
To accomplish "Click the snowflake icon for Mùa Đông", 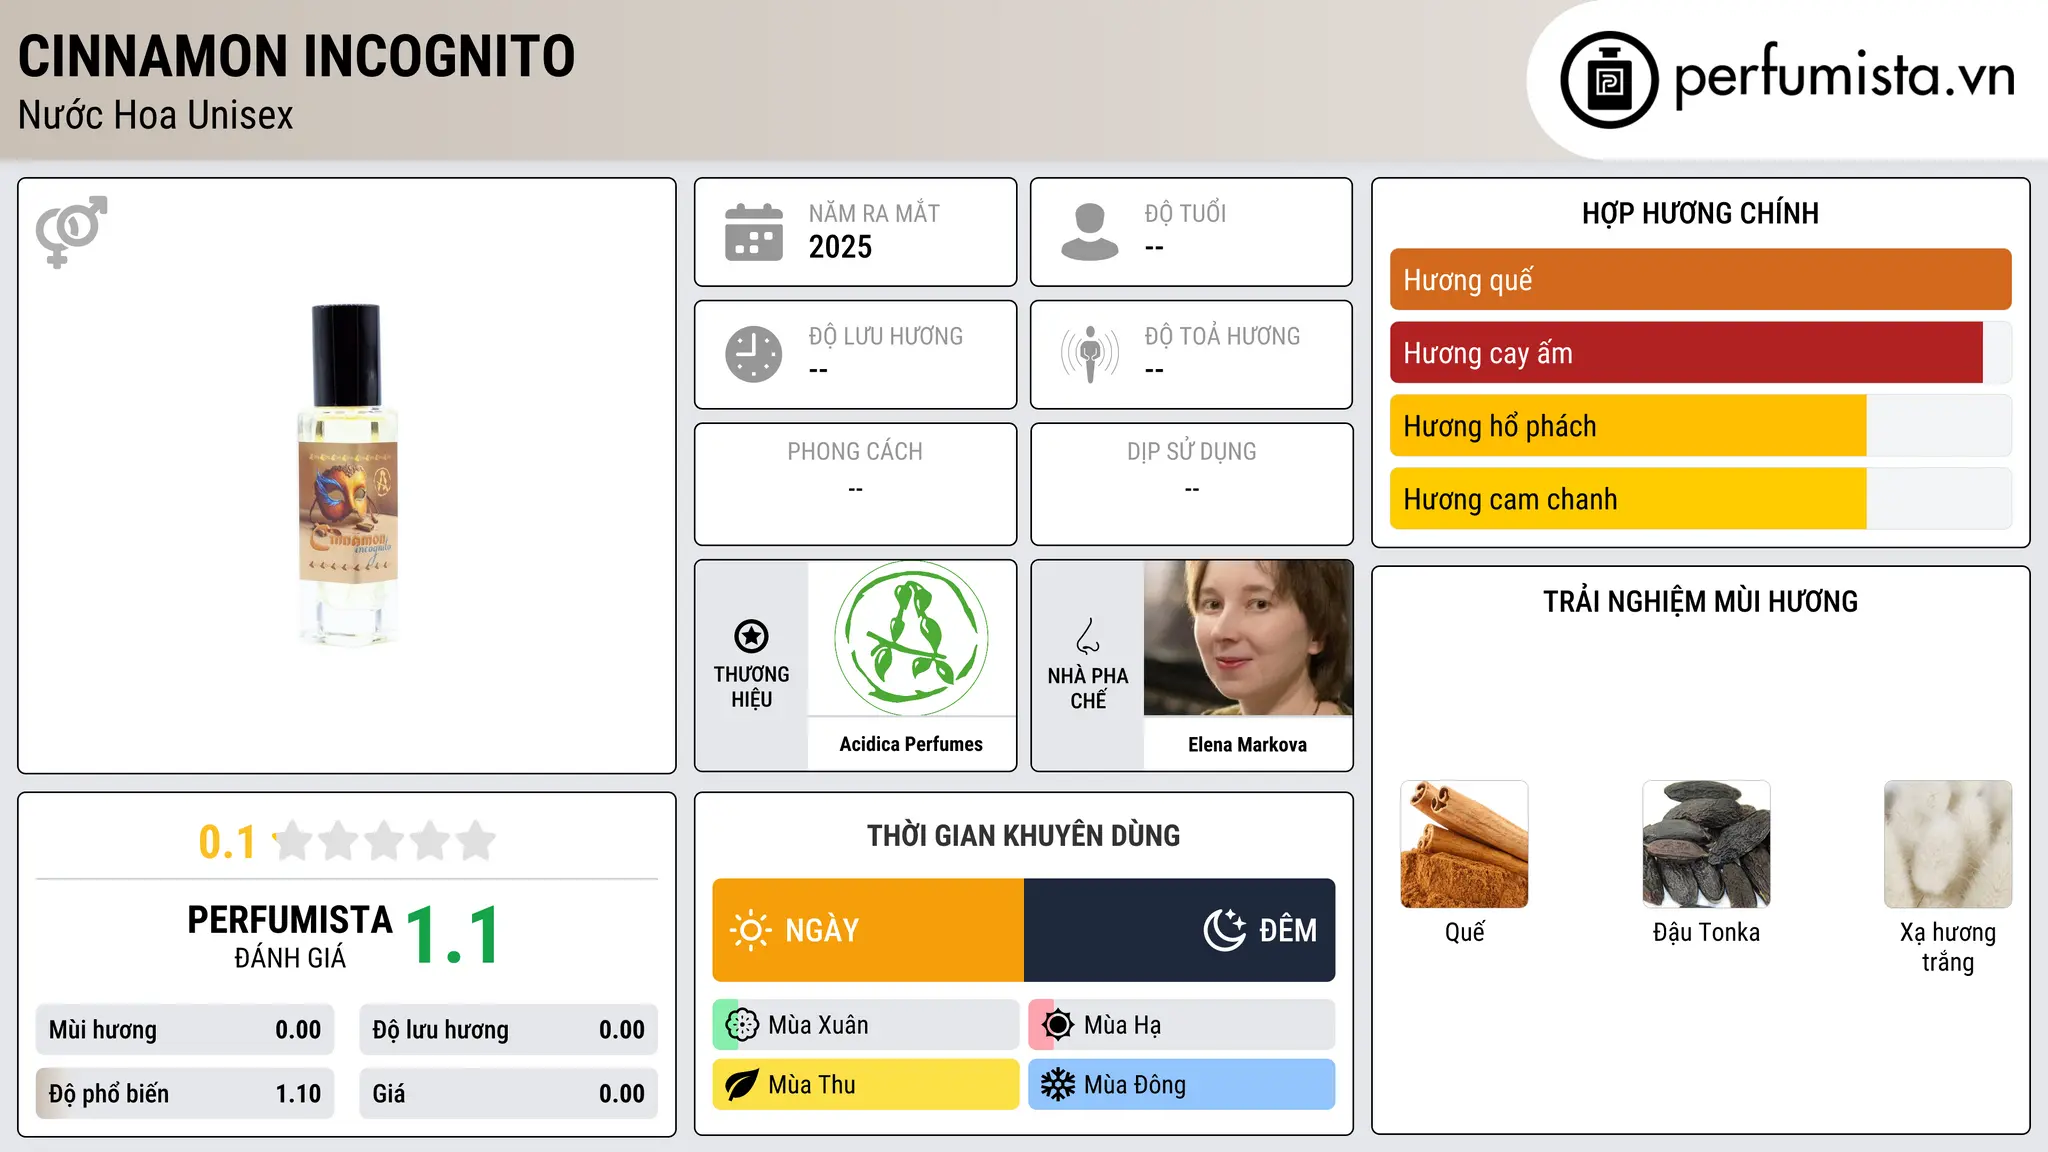I will click(1057, 1085).
